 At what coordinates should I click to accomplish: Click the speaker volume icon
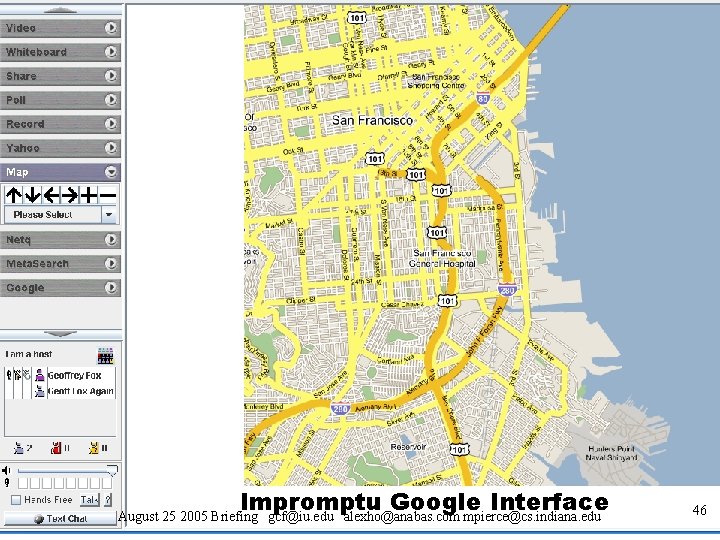(x=6, y=470)
